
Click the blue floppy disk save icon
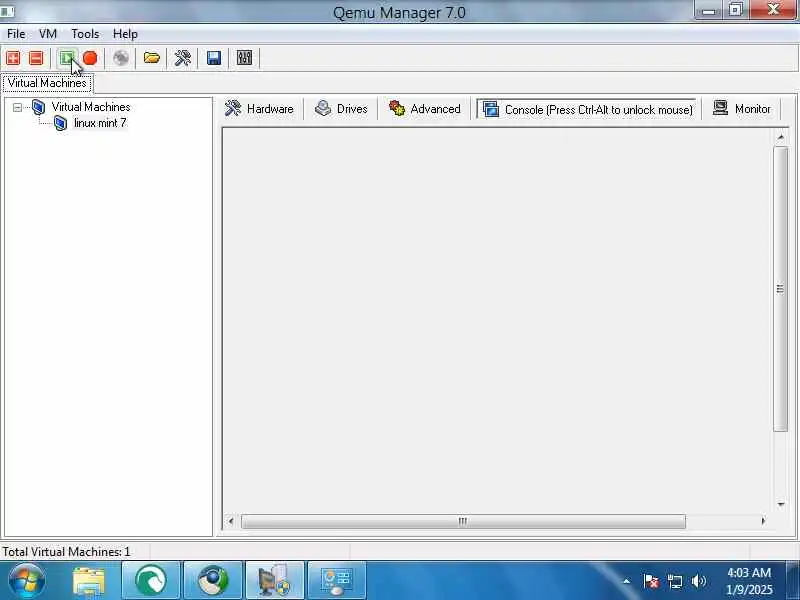[214, 58]
